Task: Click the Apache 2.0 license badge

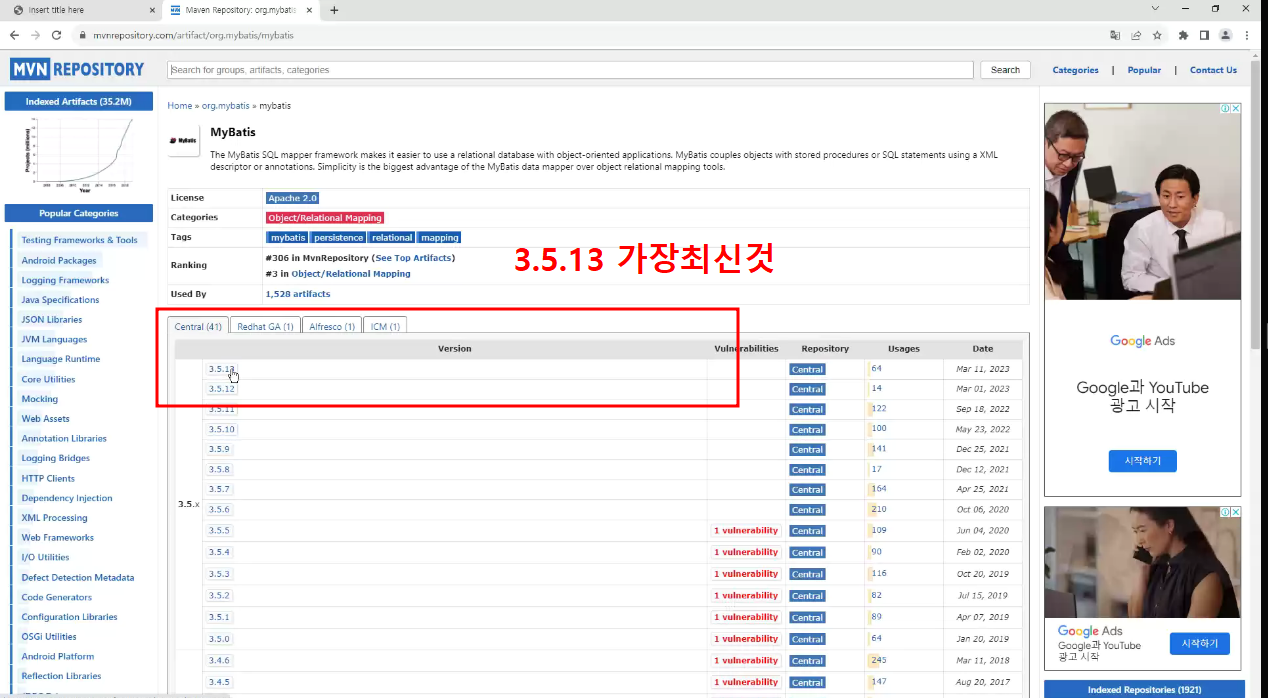Action: click(x=292, y=198)
